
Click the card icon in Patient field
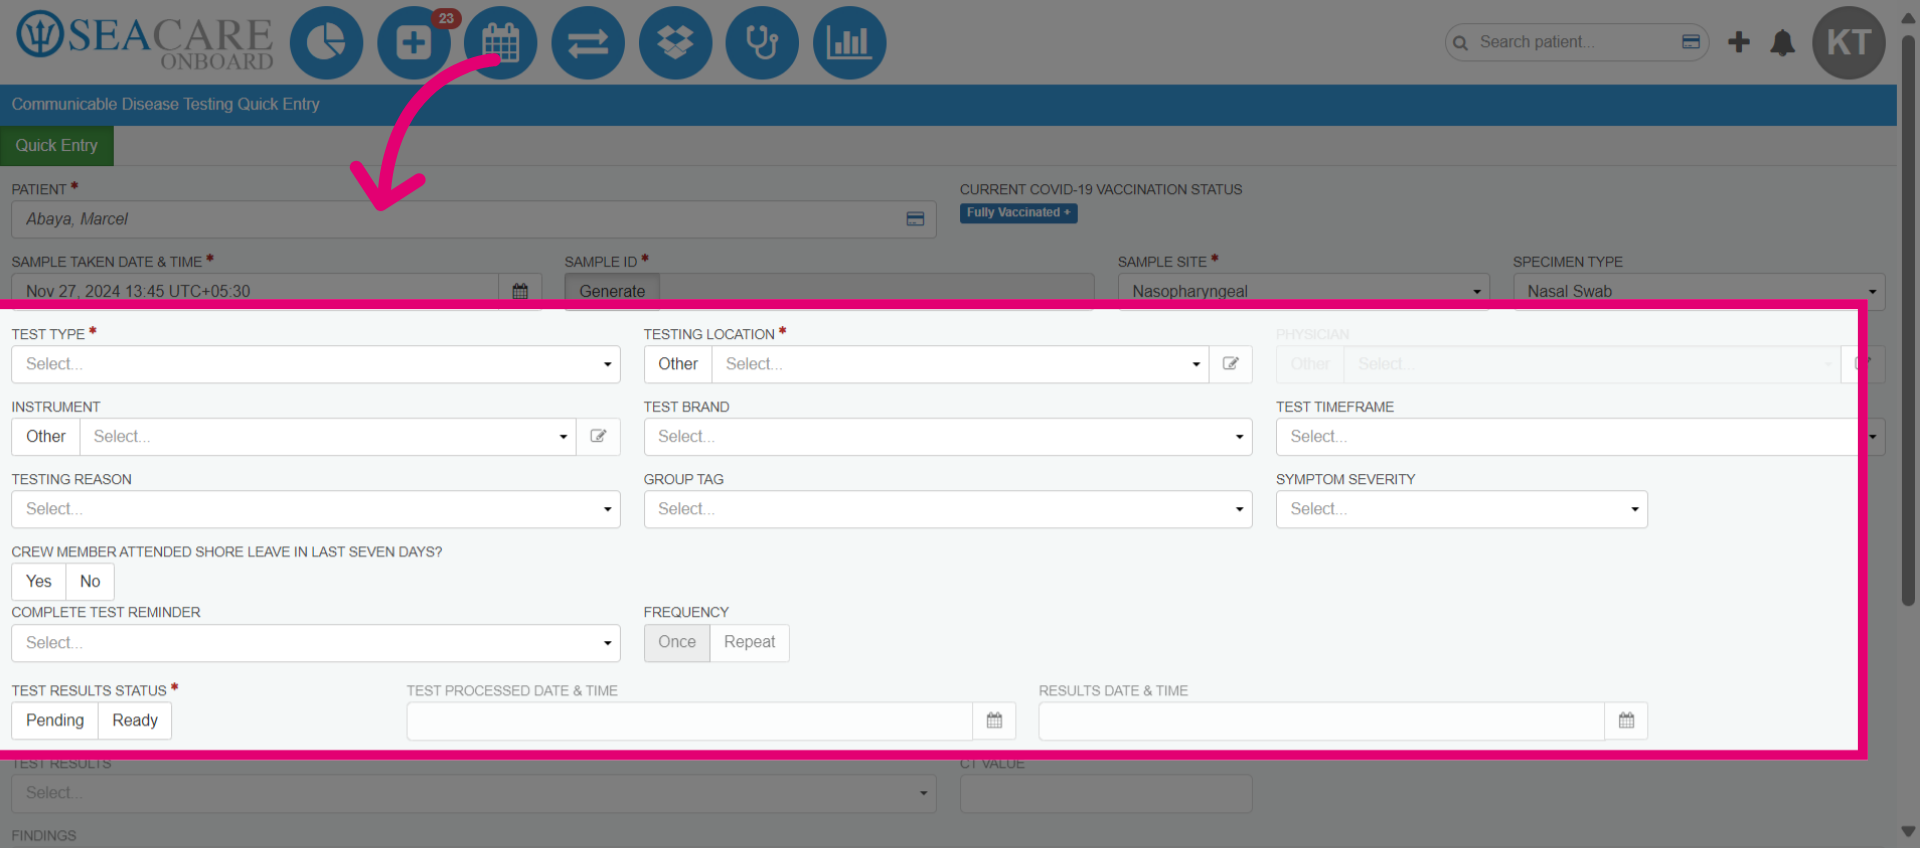tap(915, 219)
